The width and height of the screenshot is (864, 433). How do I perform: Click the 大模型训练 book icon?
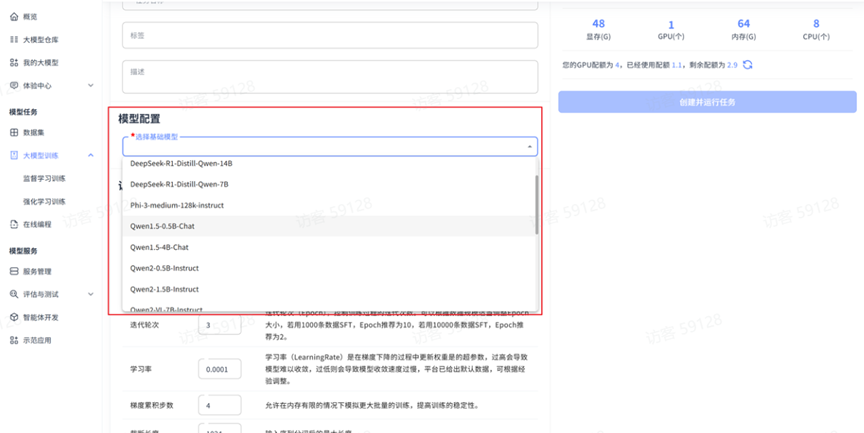tap(14, 156)
